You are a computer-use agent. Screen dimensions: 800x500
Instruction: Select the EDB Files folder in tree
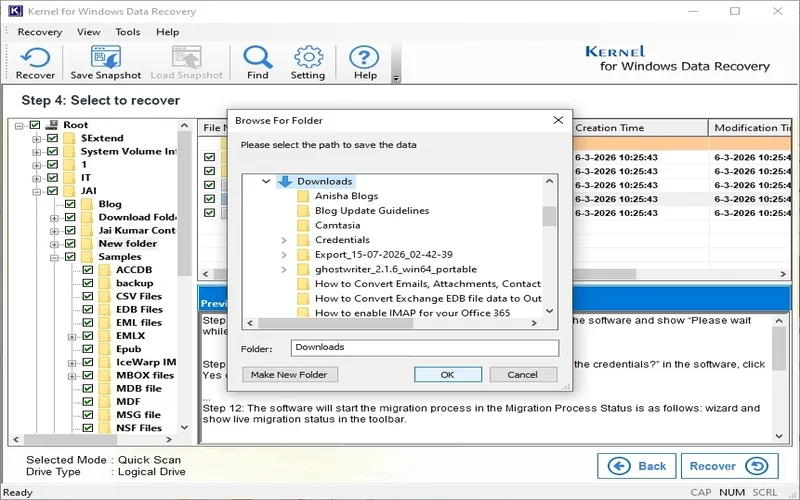[x=139, y=310]
